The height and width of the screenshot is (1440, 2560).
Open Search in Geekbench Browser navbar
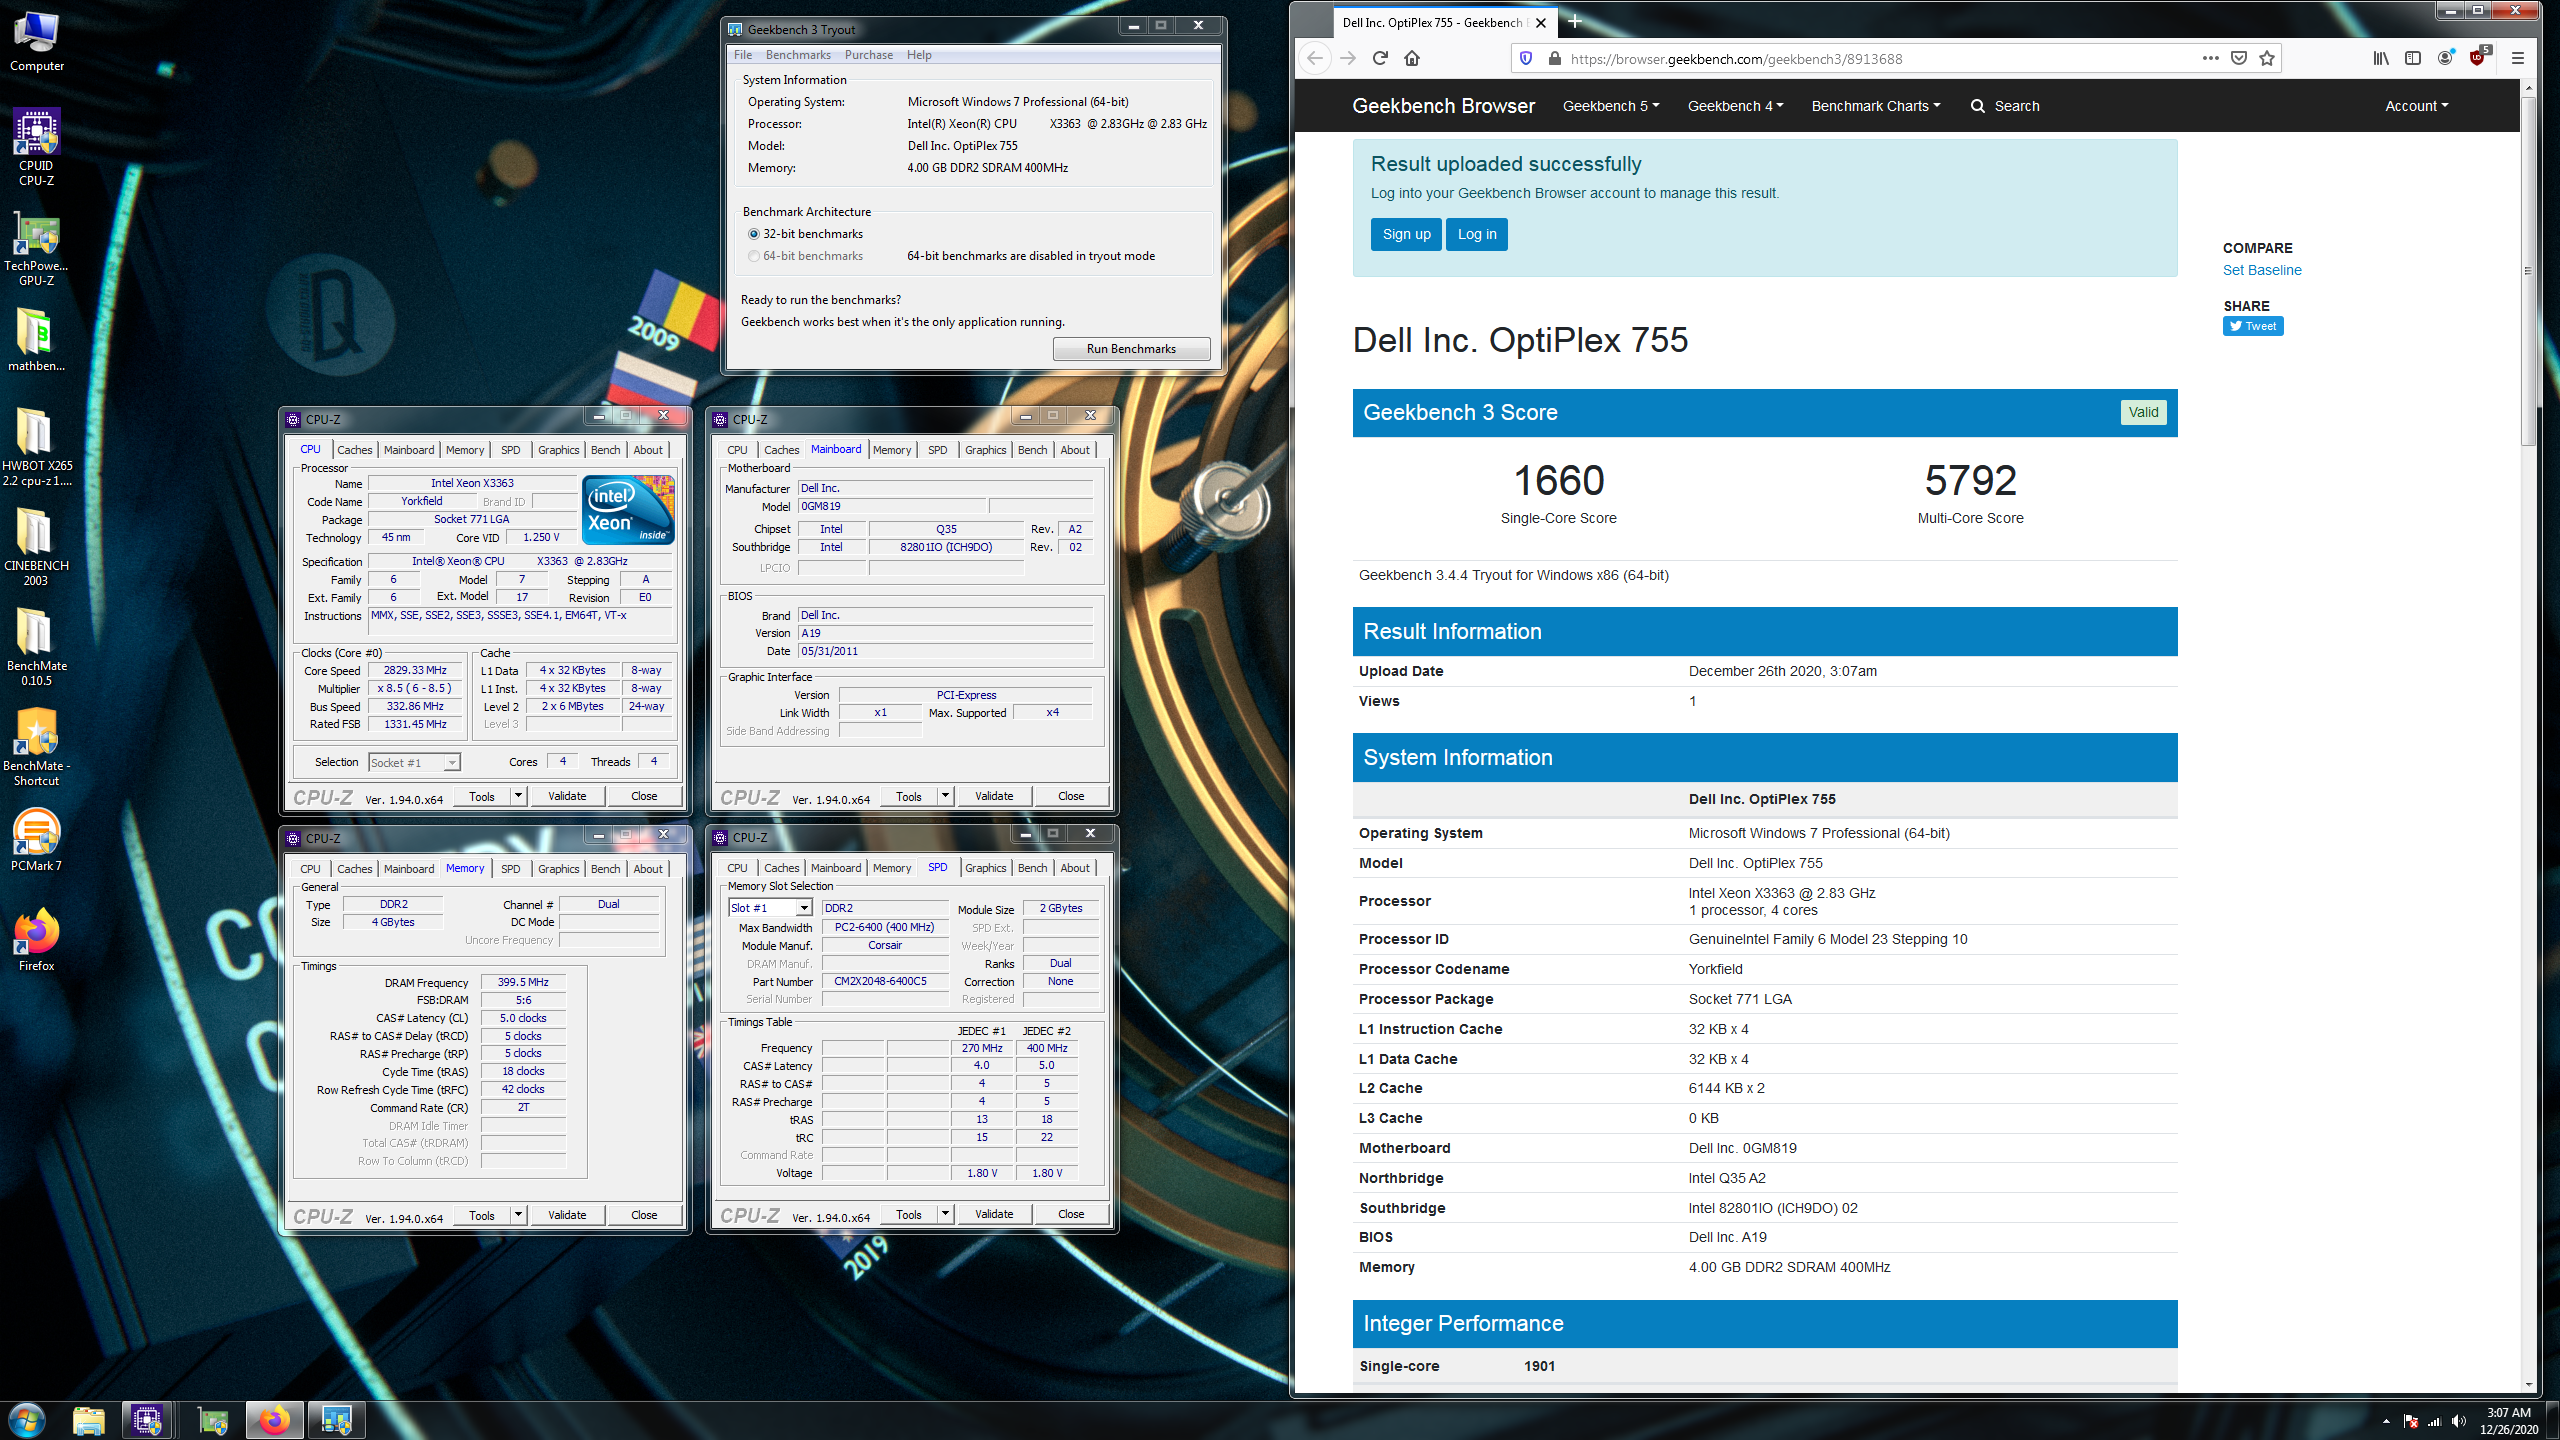point(2005,106)
